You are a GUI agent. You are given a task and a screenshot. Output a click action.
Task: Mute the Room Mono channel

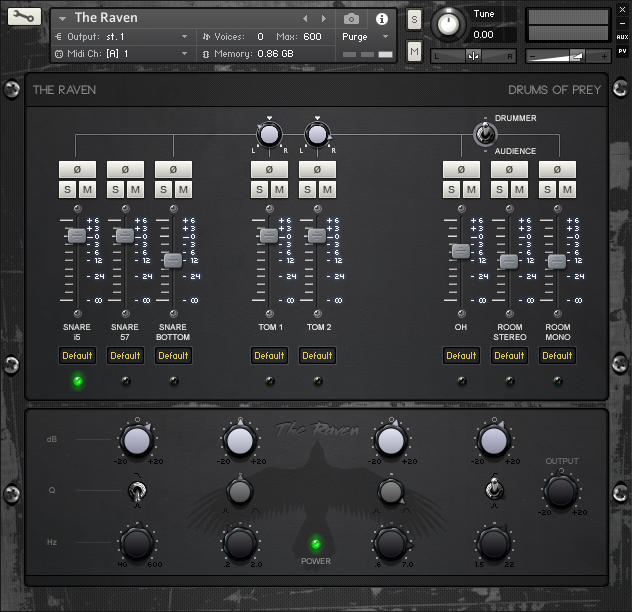(567, 190)
